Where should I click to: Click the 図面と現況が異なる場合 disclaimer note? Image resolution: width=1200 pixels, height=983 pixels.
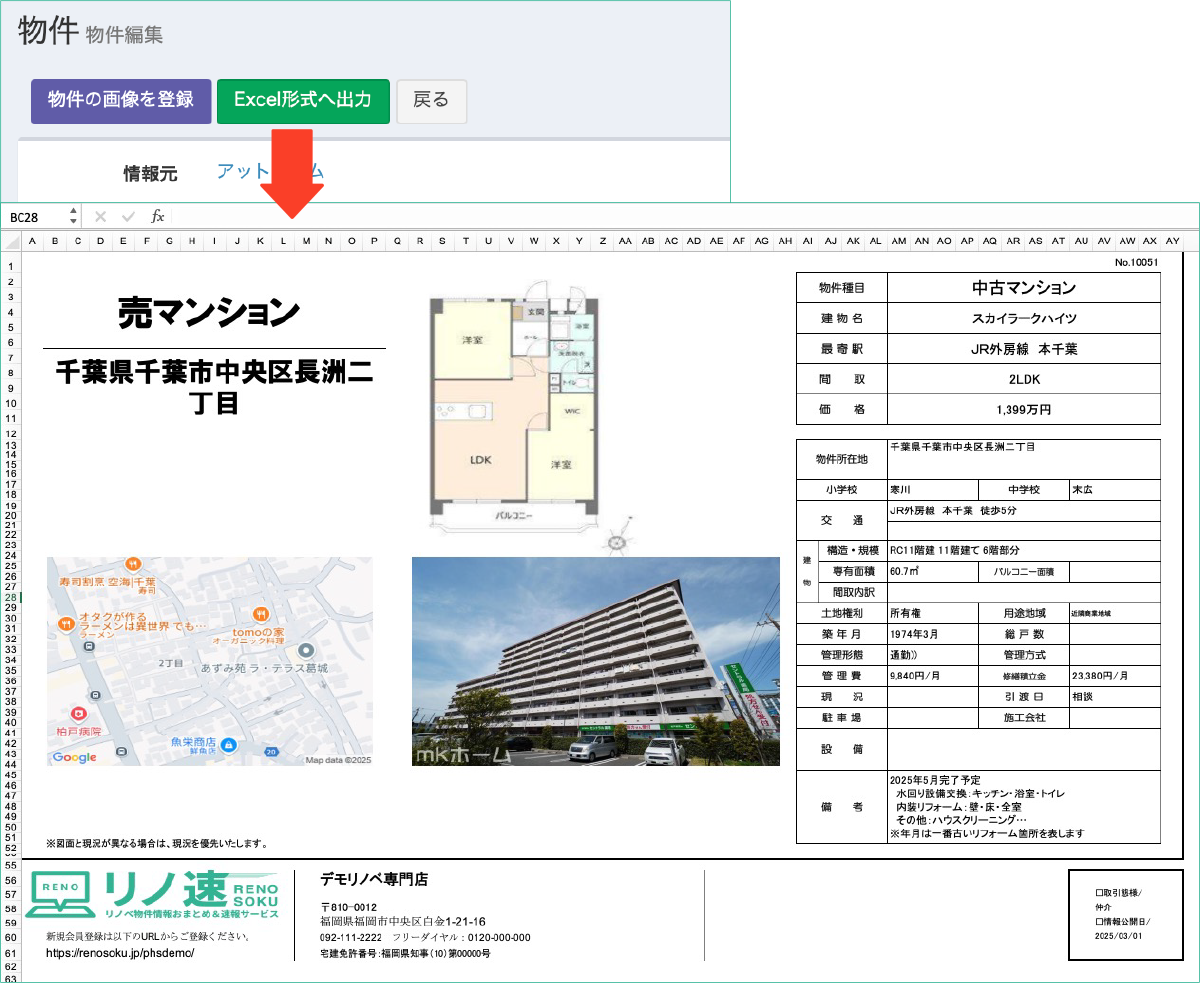(x=156, y=844)
